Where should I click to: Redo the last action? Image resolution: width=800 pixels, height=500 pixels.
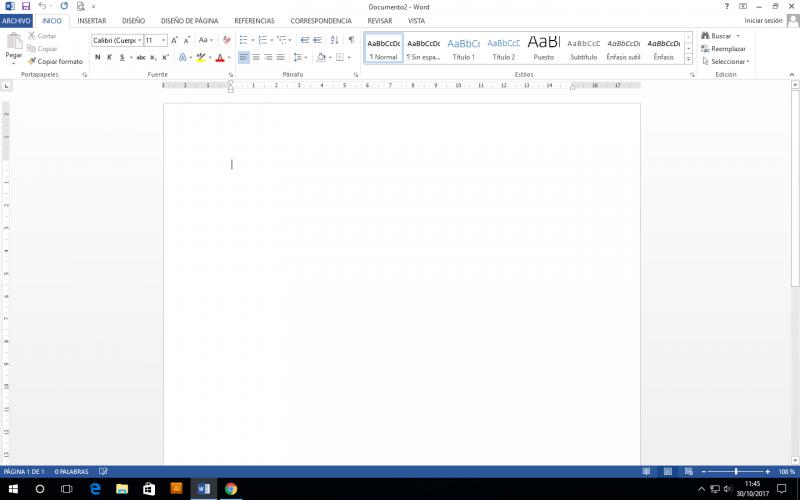(64, 6)
